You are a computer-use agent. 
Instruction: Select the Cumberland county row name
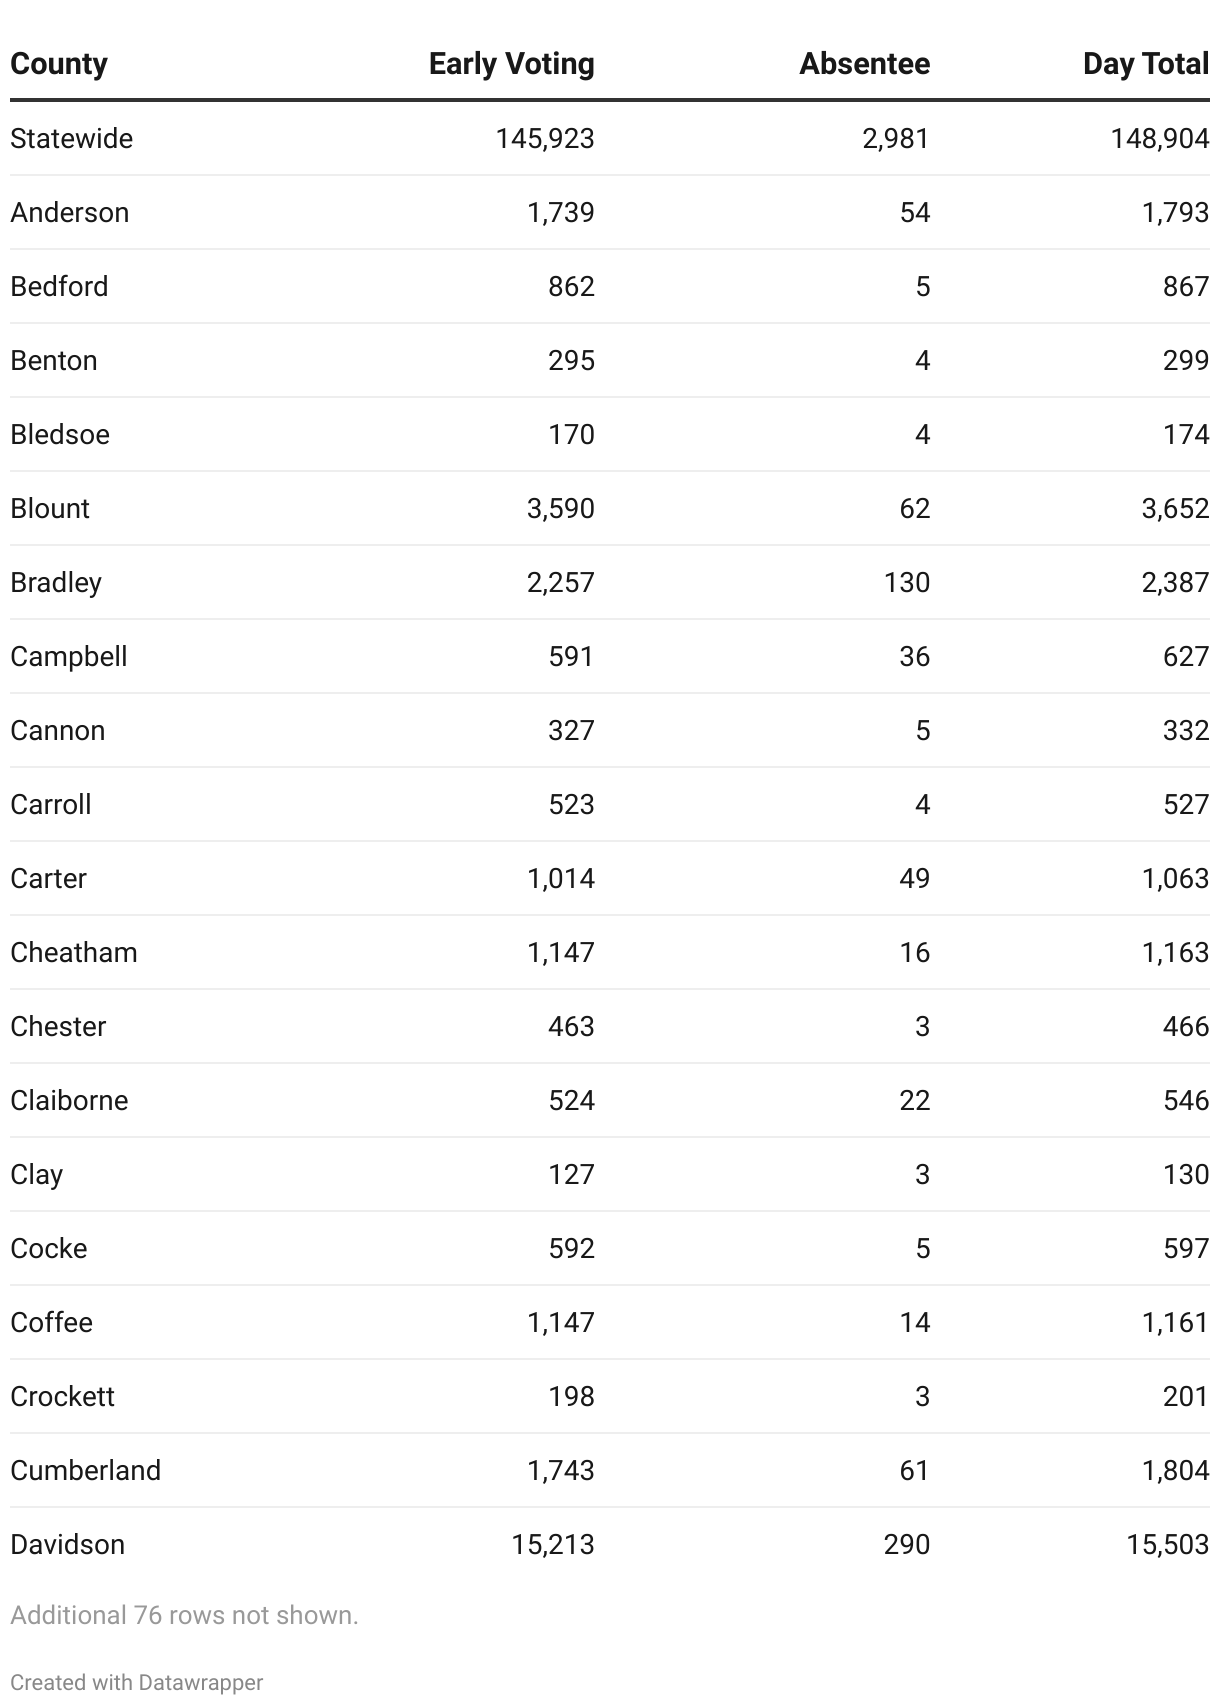click(85, 1470)
